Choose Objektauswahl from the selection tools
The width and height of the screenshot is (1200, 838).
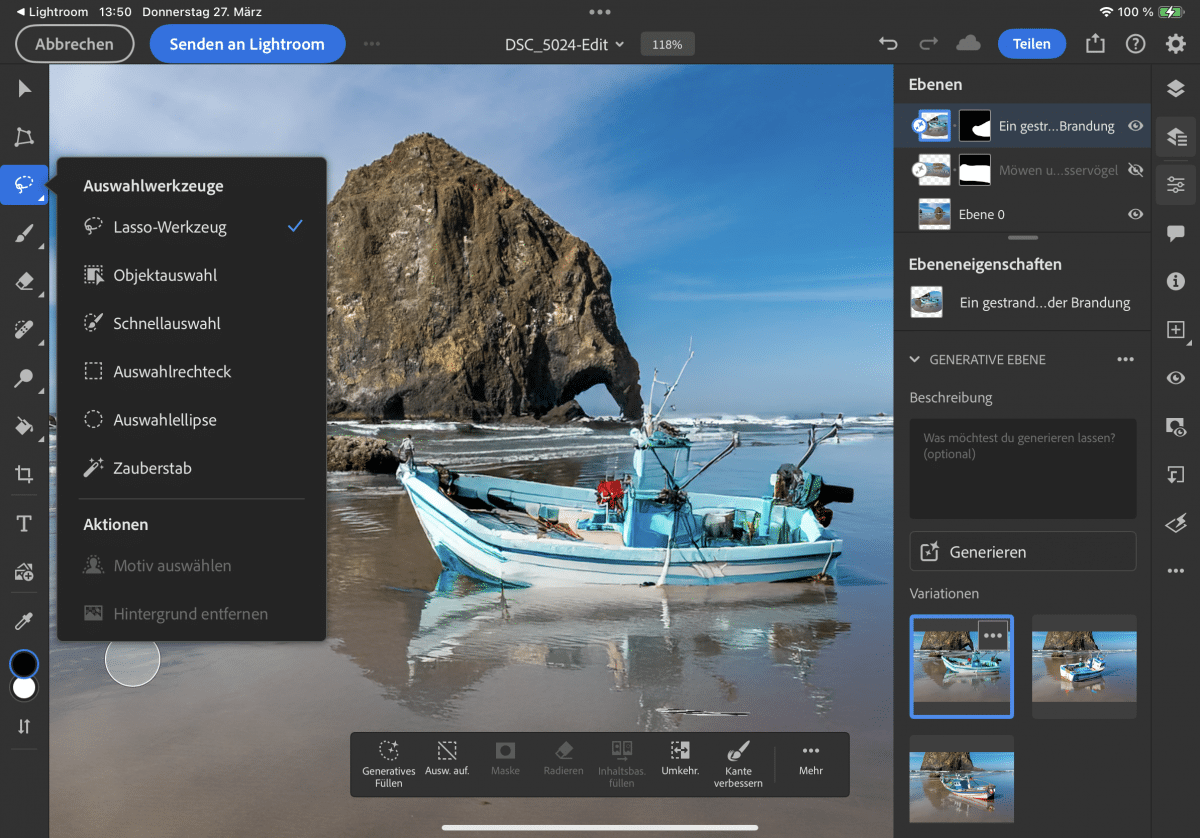[165, 275]
